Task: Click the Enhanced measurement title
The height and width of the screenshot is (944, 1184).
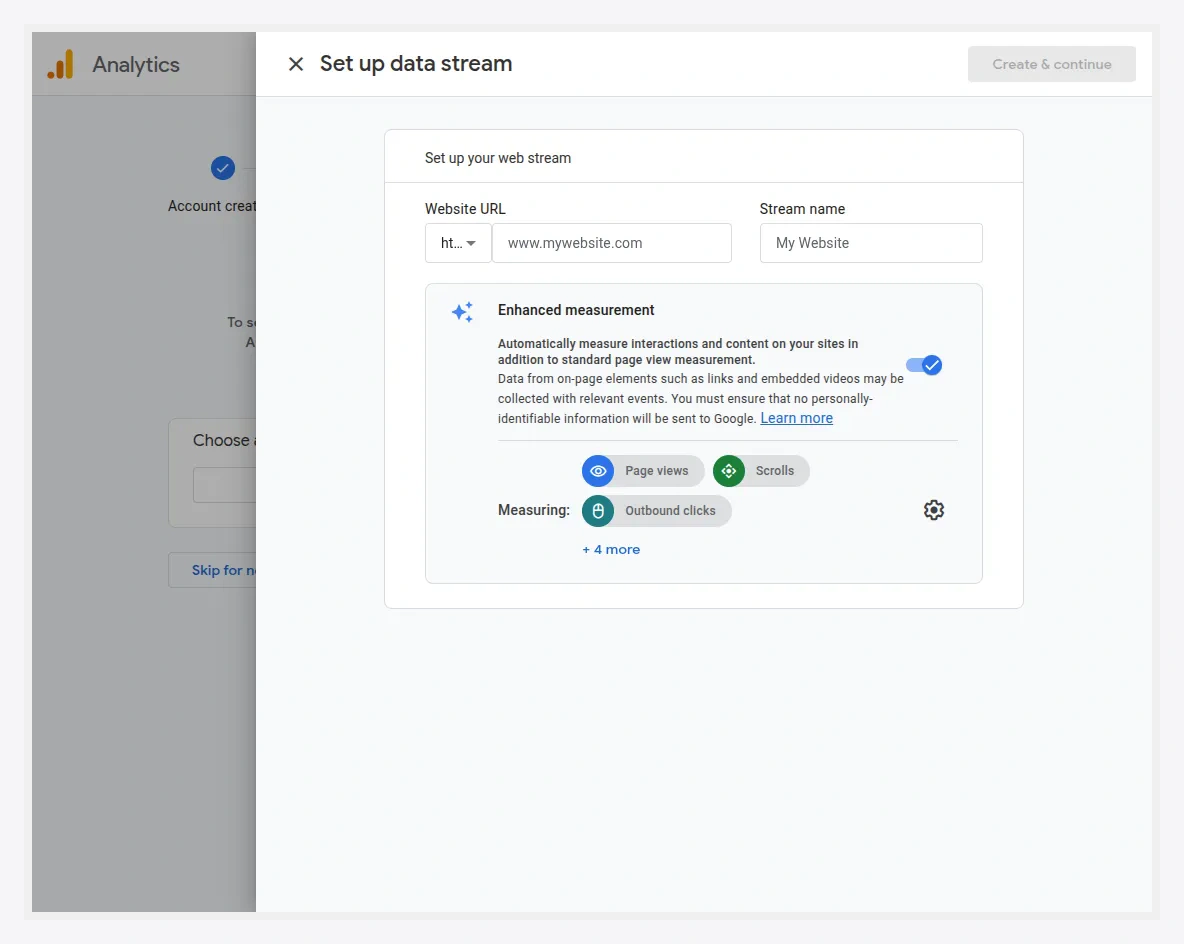Action: click(576, 310)
